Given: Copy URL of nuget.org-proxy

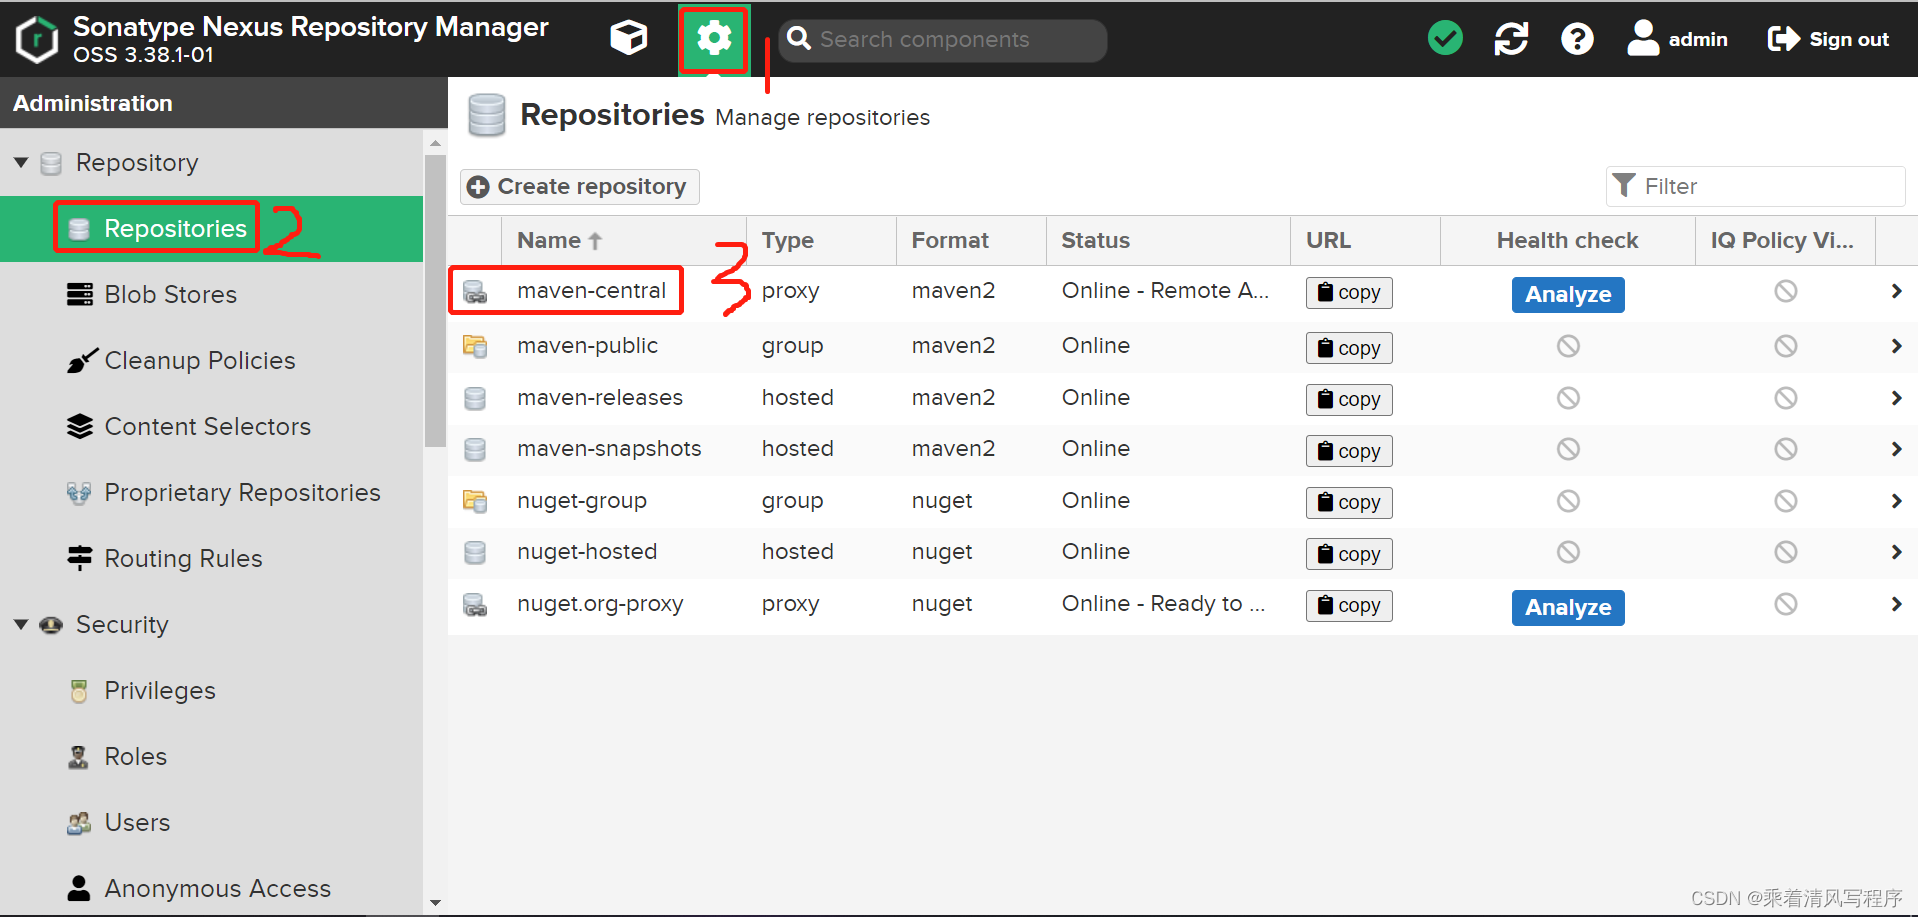Looking at the screenshot, I should click(1349, 605).
